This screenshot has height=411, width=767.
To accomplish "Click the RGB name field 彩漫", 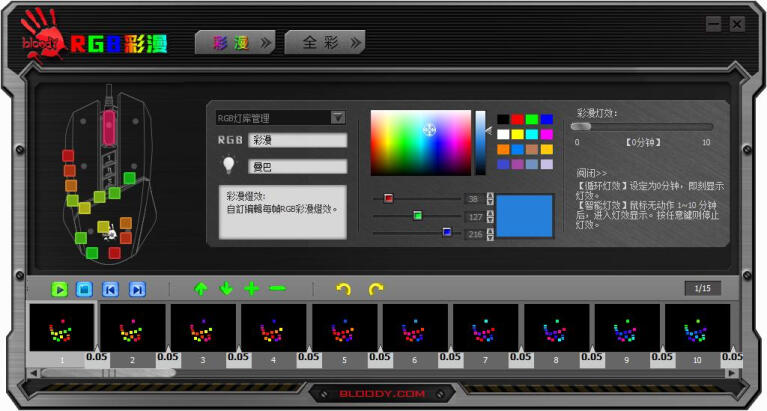I will [x=297, y=140].
